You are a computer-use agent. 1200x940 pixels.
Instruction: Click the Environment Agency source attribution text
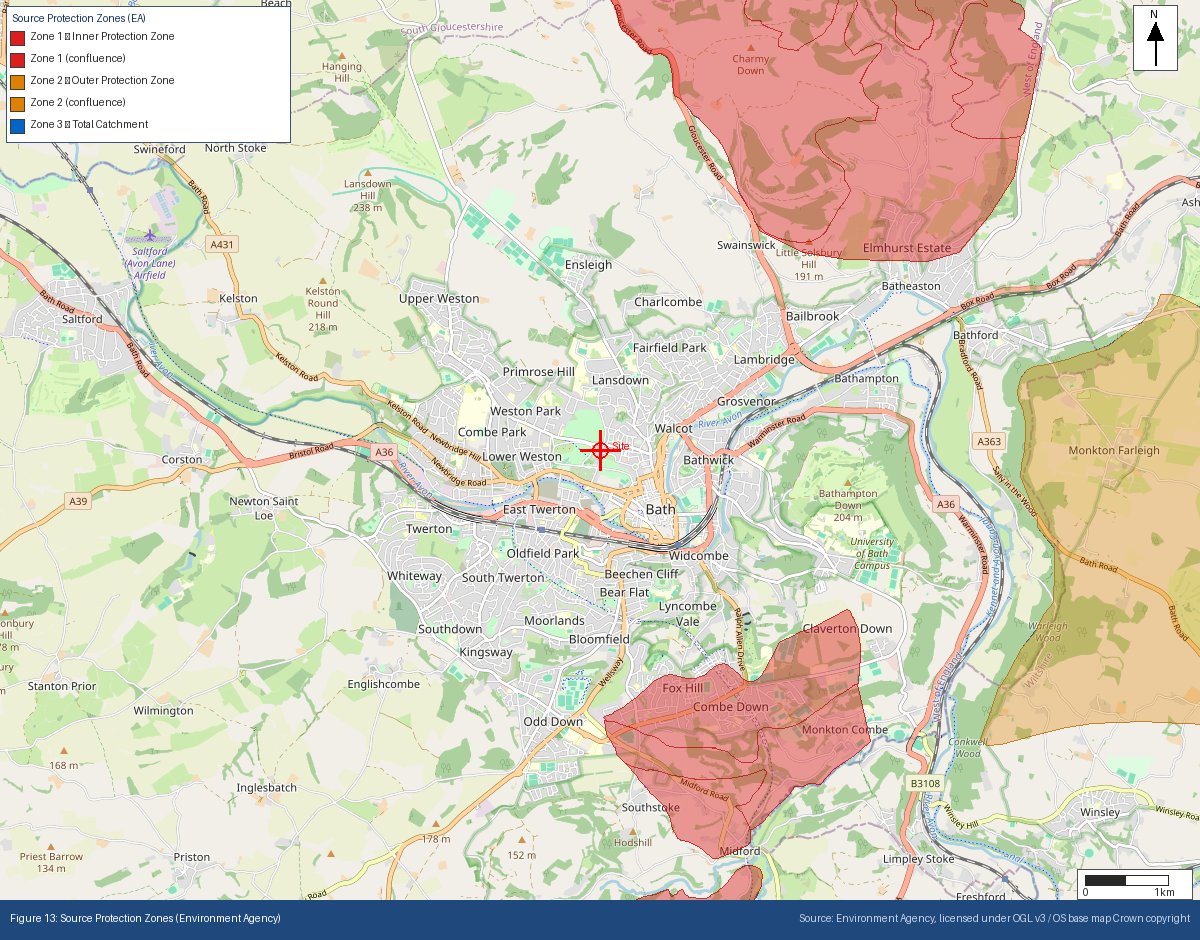coord(994,918)
